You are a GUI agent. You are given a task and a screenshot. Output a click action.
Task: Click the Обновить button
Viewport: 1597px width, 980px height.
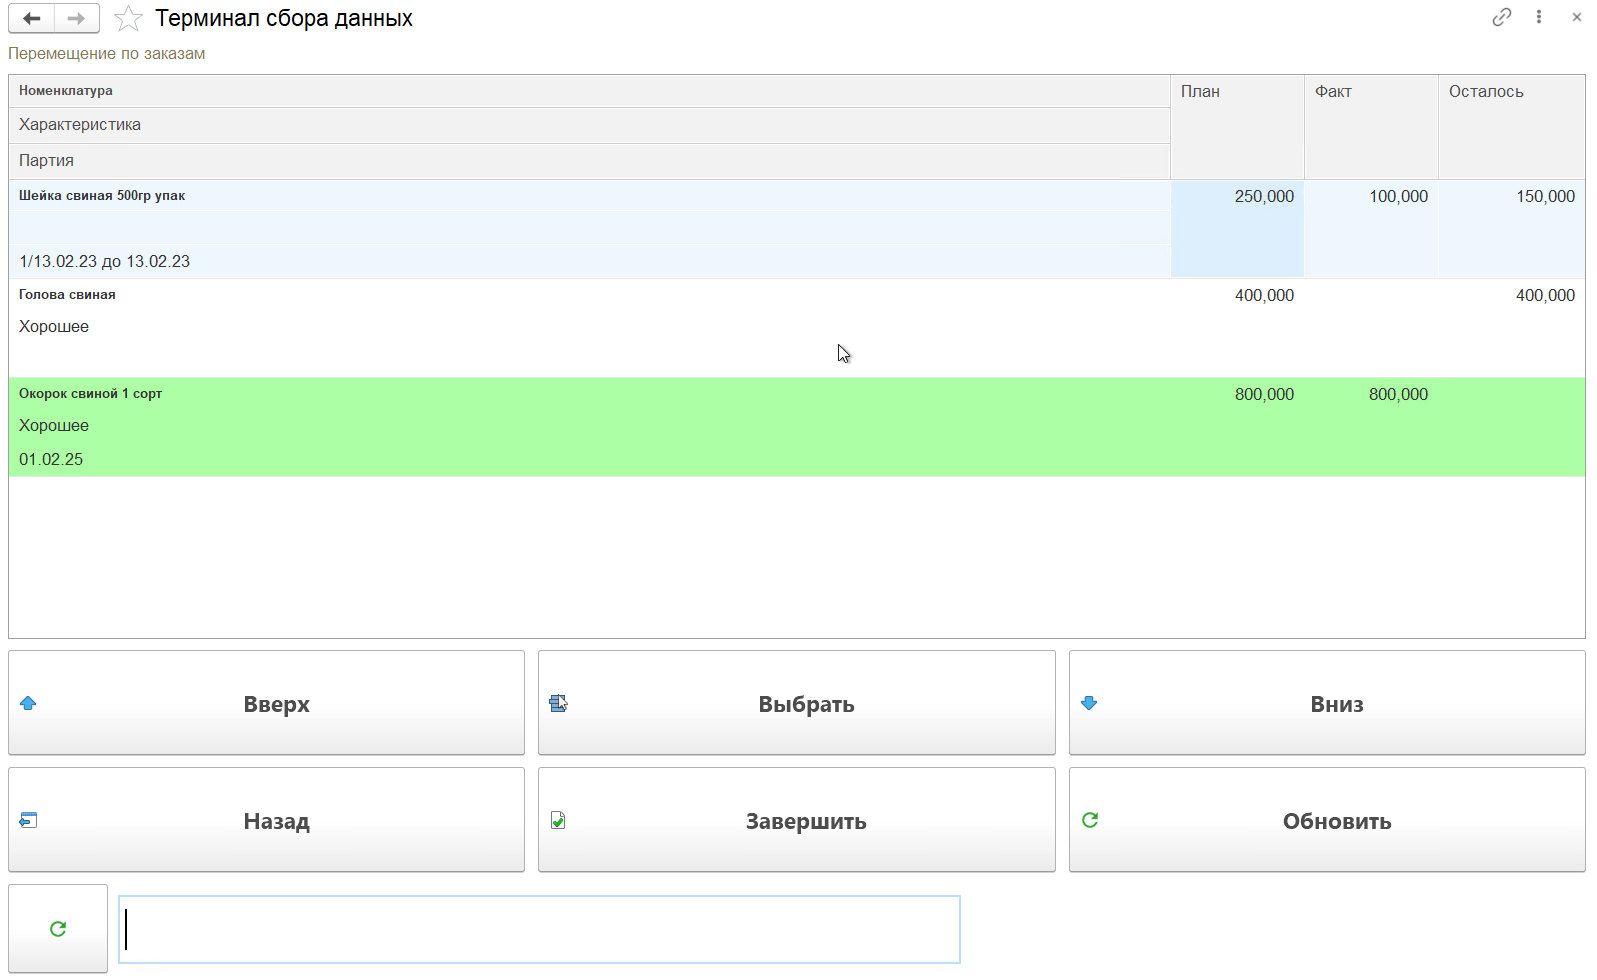[x=1326, y=820]
